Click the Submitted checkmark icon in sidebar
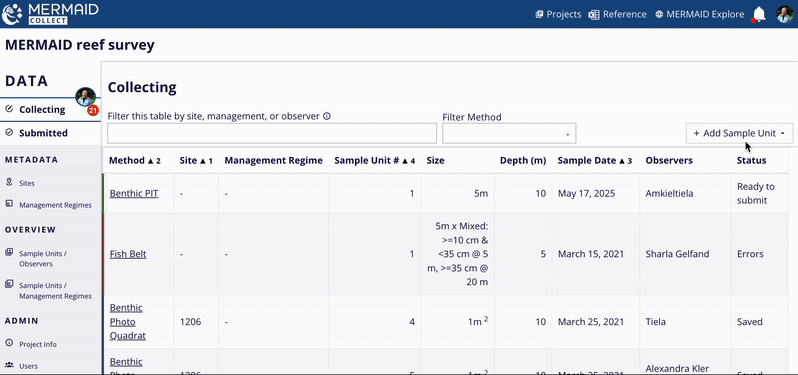Image resolution: width=798 pixels, height=375 pixels. pos(9,132)
